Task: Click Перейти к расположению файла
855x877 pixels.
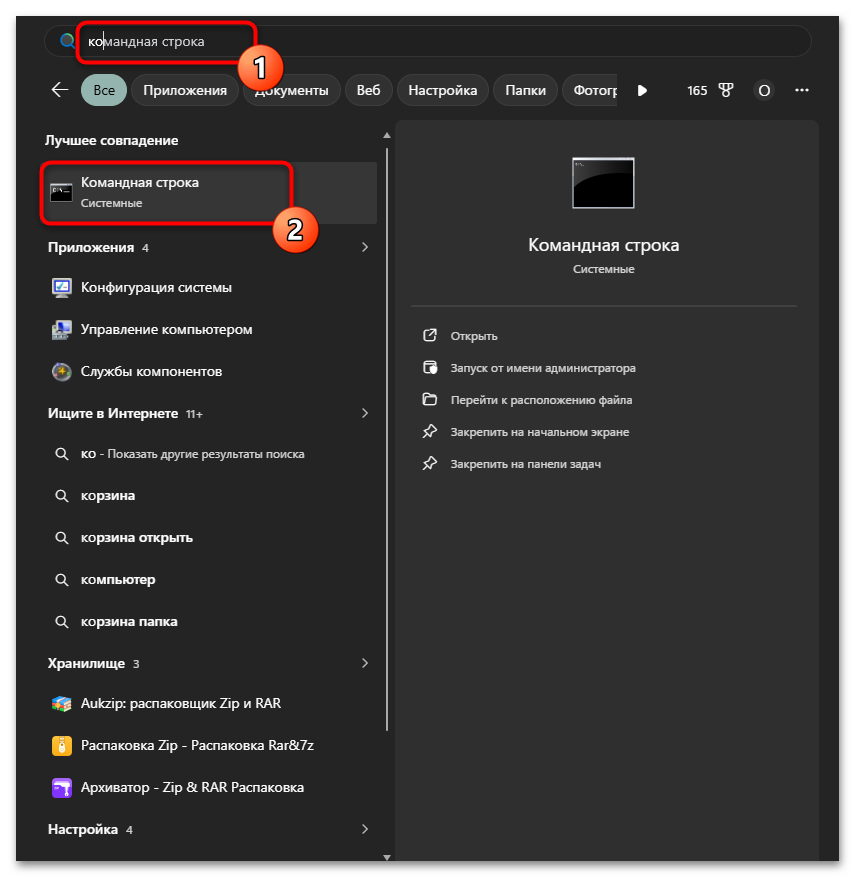Action: point(541,400)
